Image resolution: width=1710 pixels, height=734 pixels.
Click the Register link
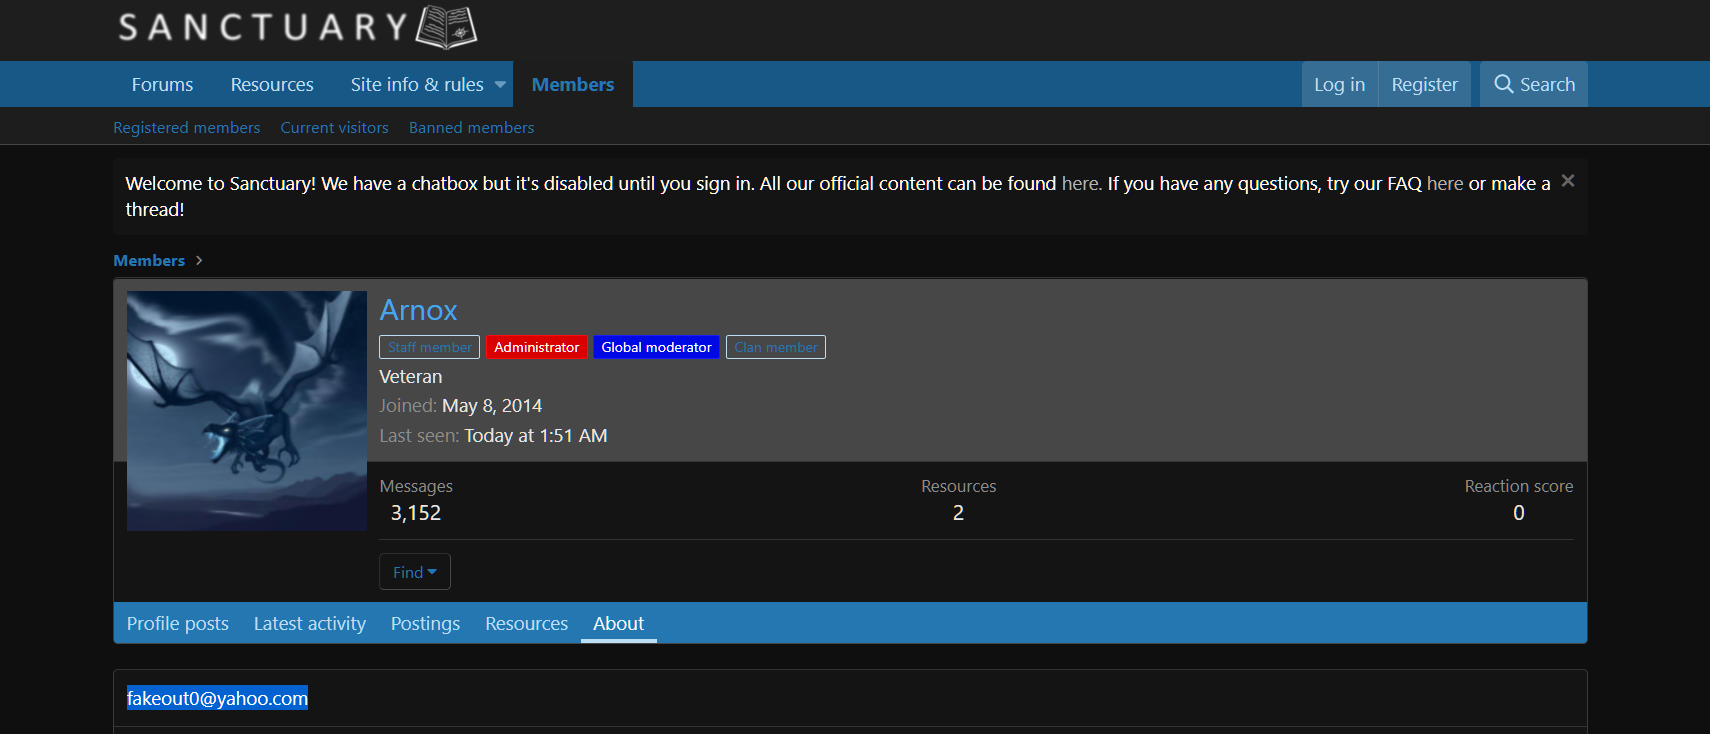[1425, 84]
